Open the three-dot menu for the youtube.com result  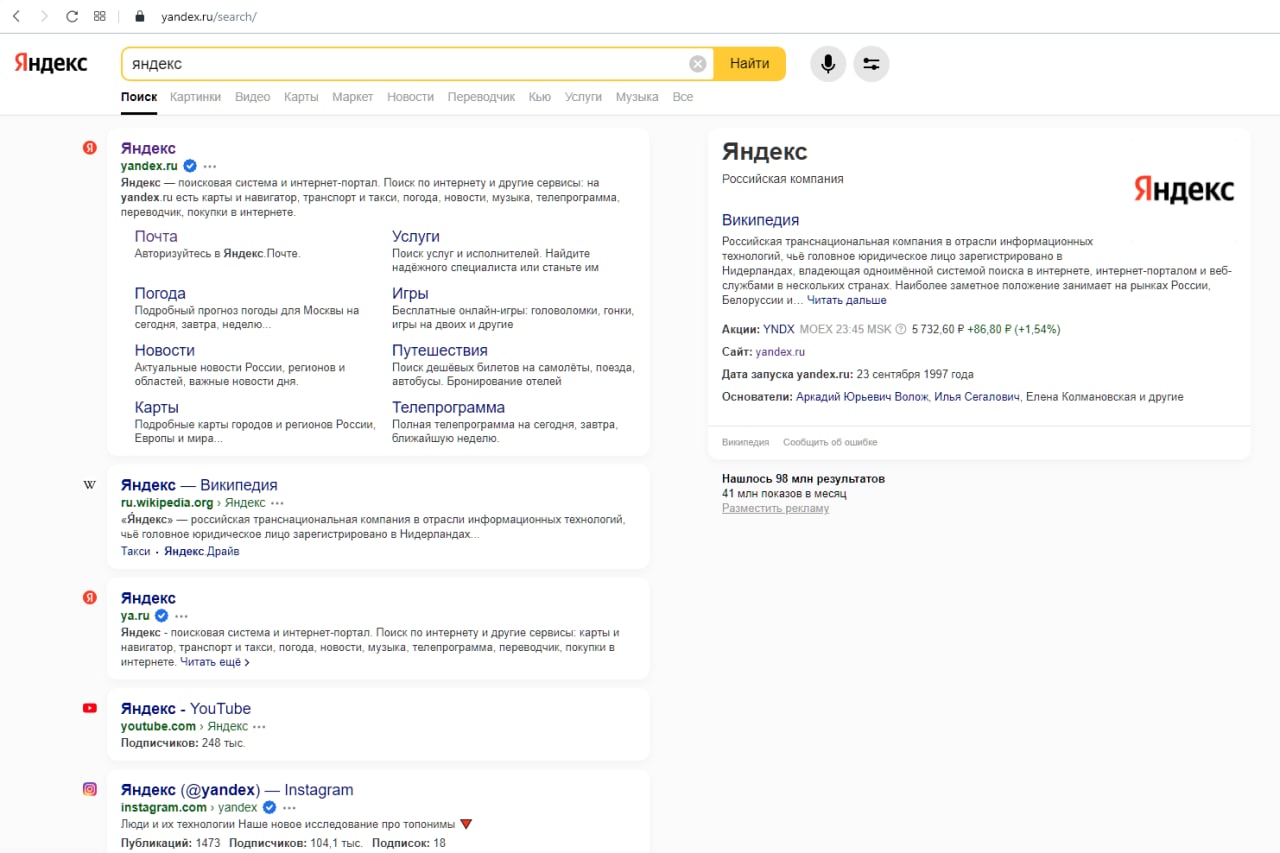coord(259,727)
